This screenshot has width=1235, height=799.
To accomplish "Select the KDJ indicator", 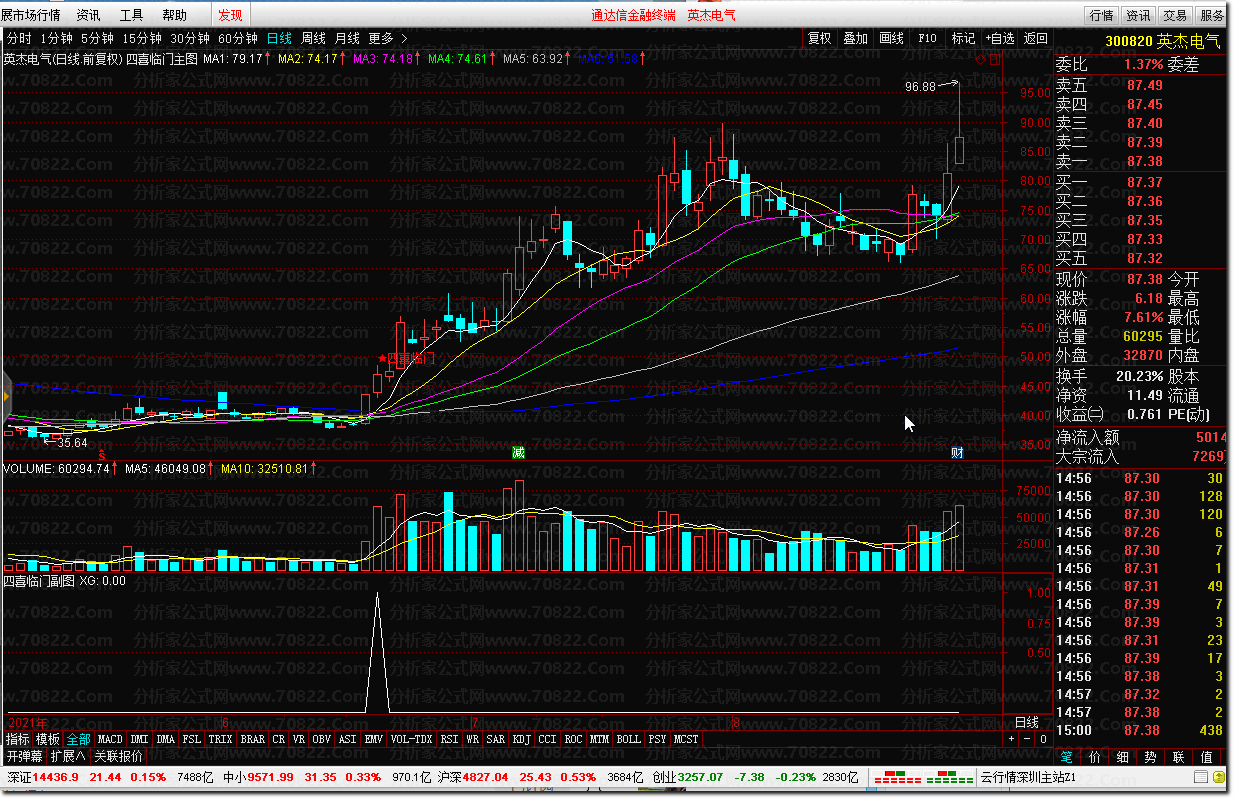I will tap(522, 739).
